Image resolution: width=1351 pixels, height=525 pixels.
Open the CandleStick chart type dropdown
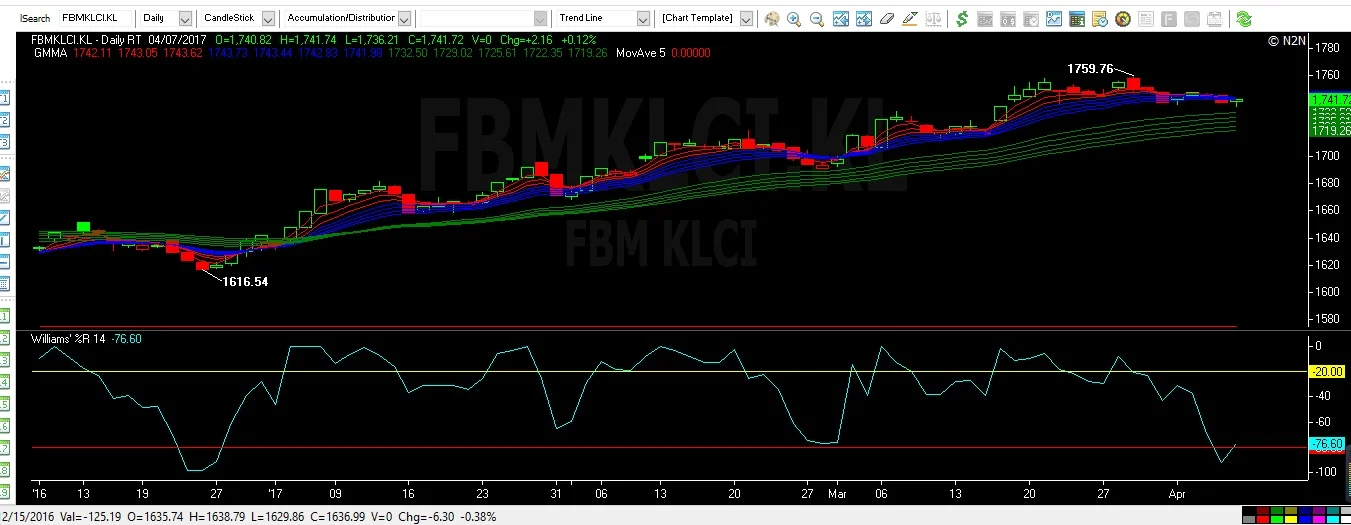(268, 18)
